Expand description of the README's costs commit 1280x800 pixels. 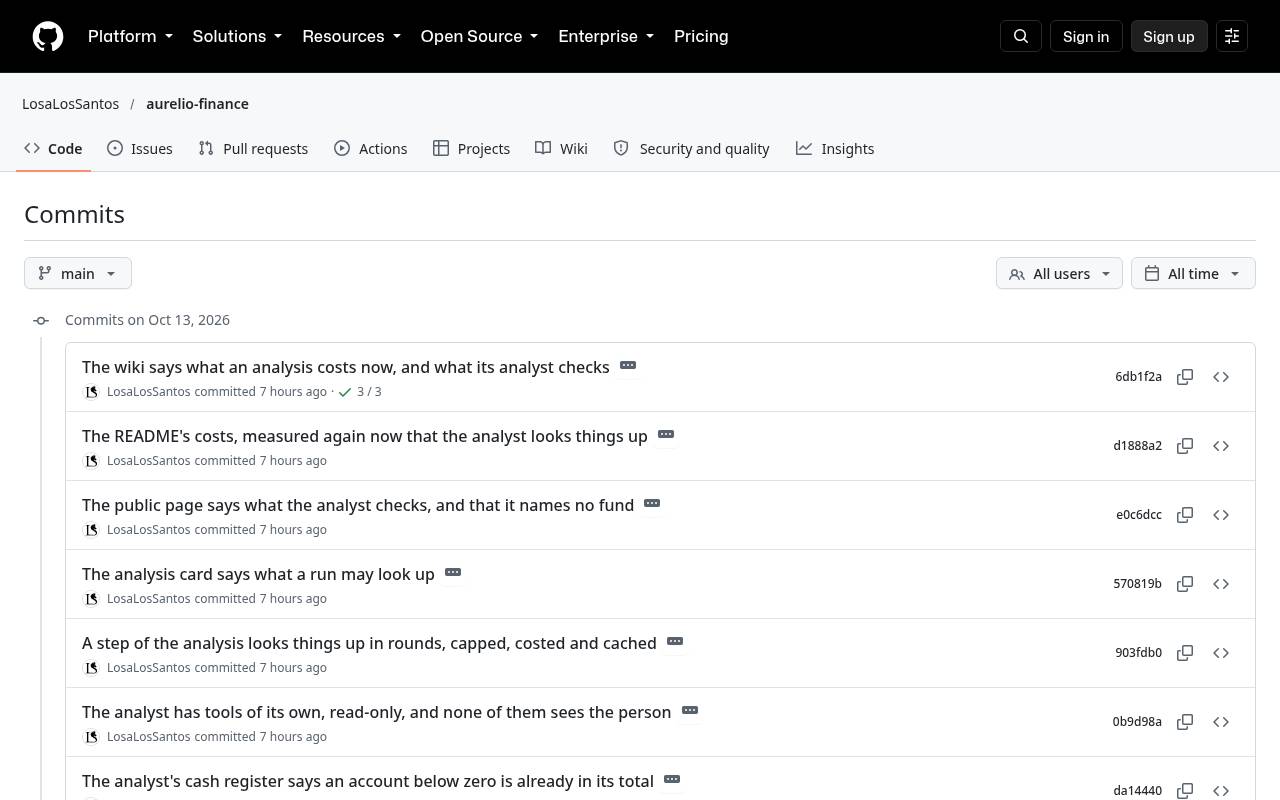click(x=666, y=434)
